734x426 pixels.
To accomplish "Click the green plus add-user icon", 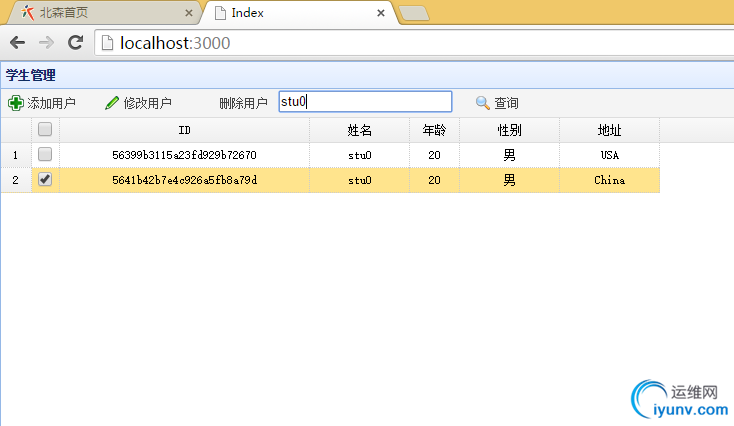I will (15, 103).
